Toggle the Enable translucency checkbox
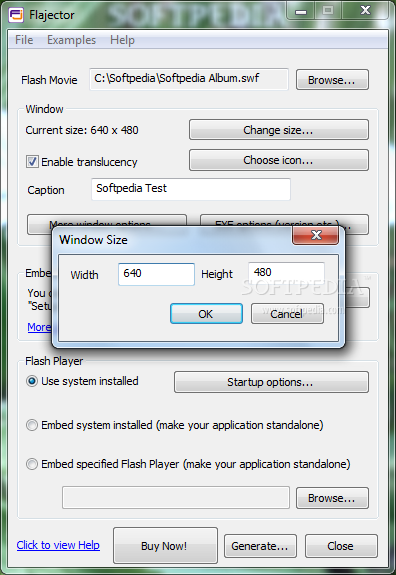396x575 pixels. pos(32,162)
